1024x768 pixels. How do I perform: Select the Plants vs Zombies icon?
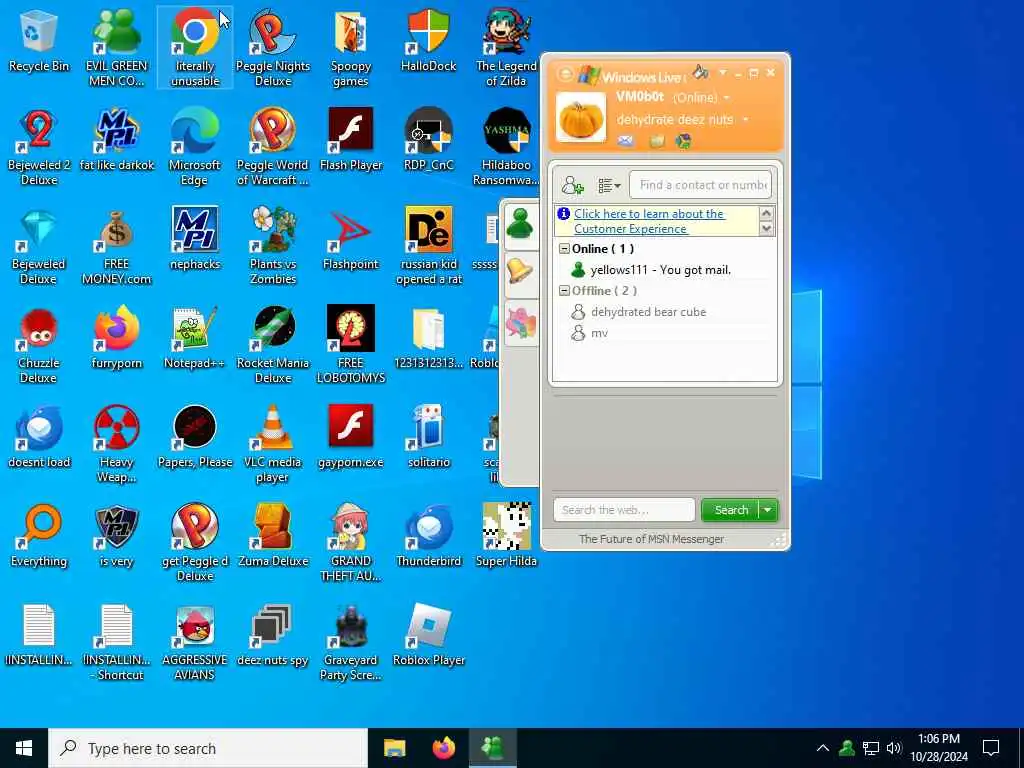click(x=273, y=247)
